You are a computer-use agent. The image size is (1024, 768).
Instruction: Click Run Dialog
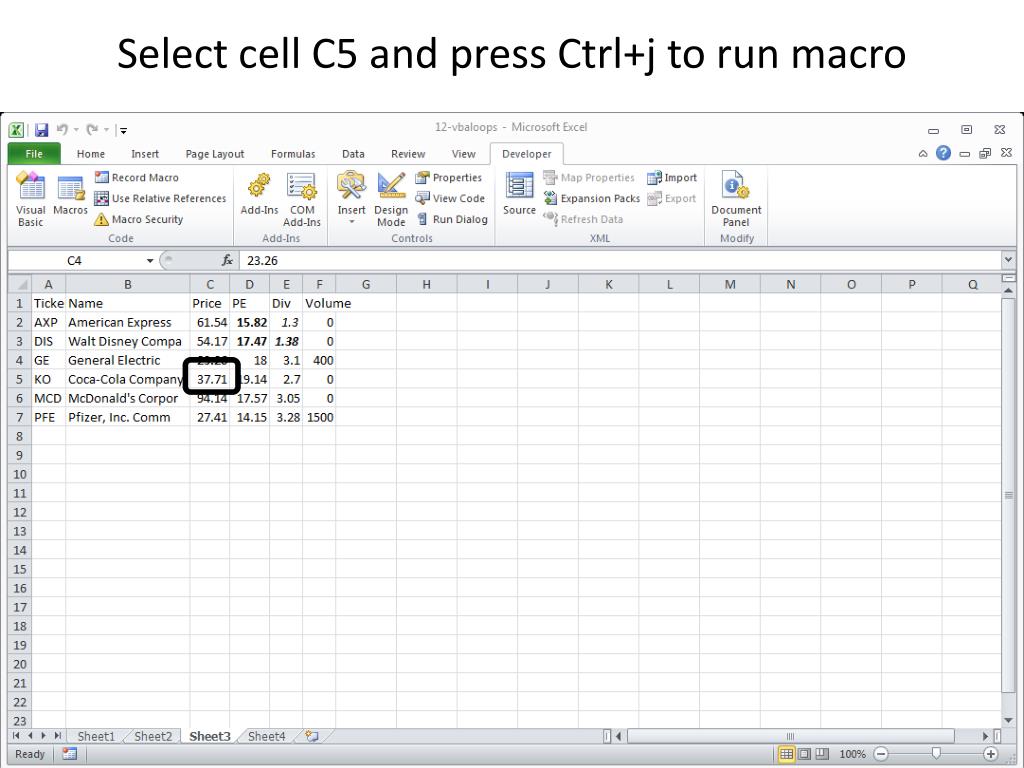452,219
